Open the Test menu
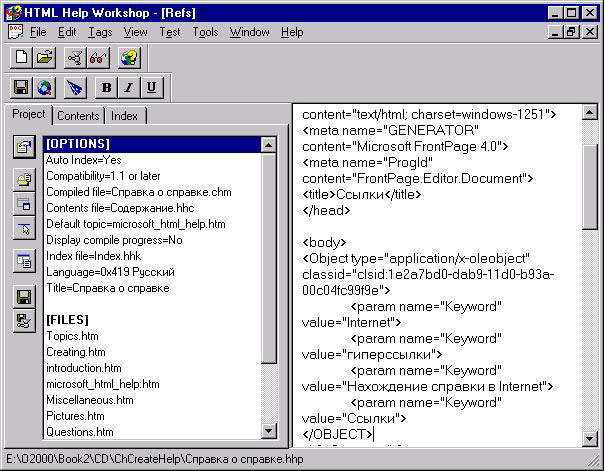 tap(170, 32)
